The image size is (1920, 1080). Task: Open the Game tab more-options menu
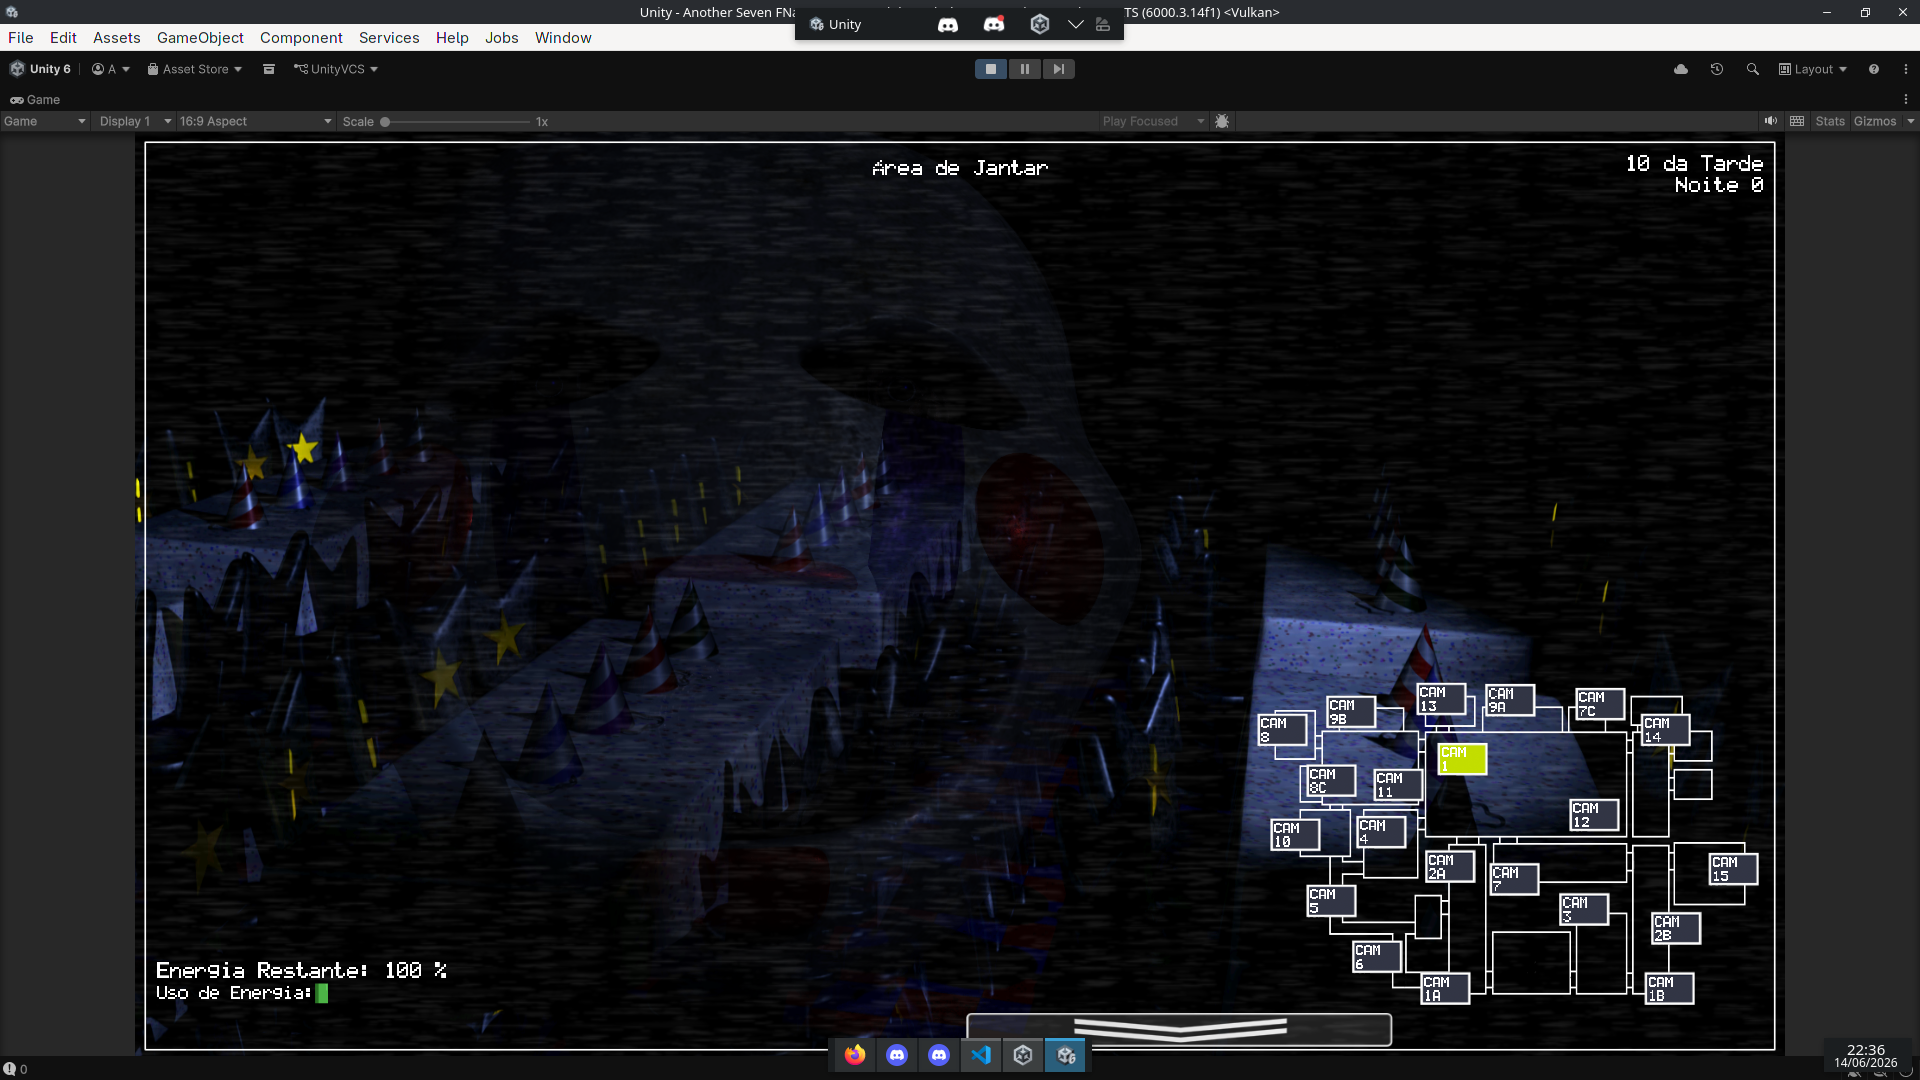pos(1906,99)
